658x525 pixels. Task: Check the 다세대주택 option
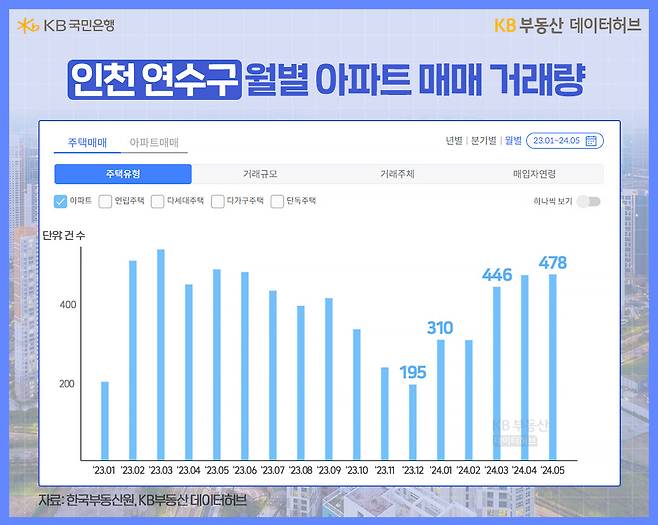tap(157, 201)
